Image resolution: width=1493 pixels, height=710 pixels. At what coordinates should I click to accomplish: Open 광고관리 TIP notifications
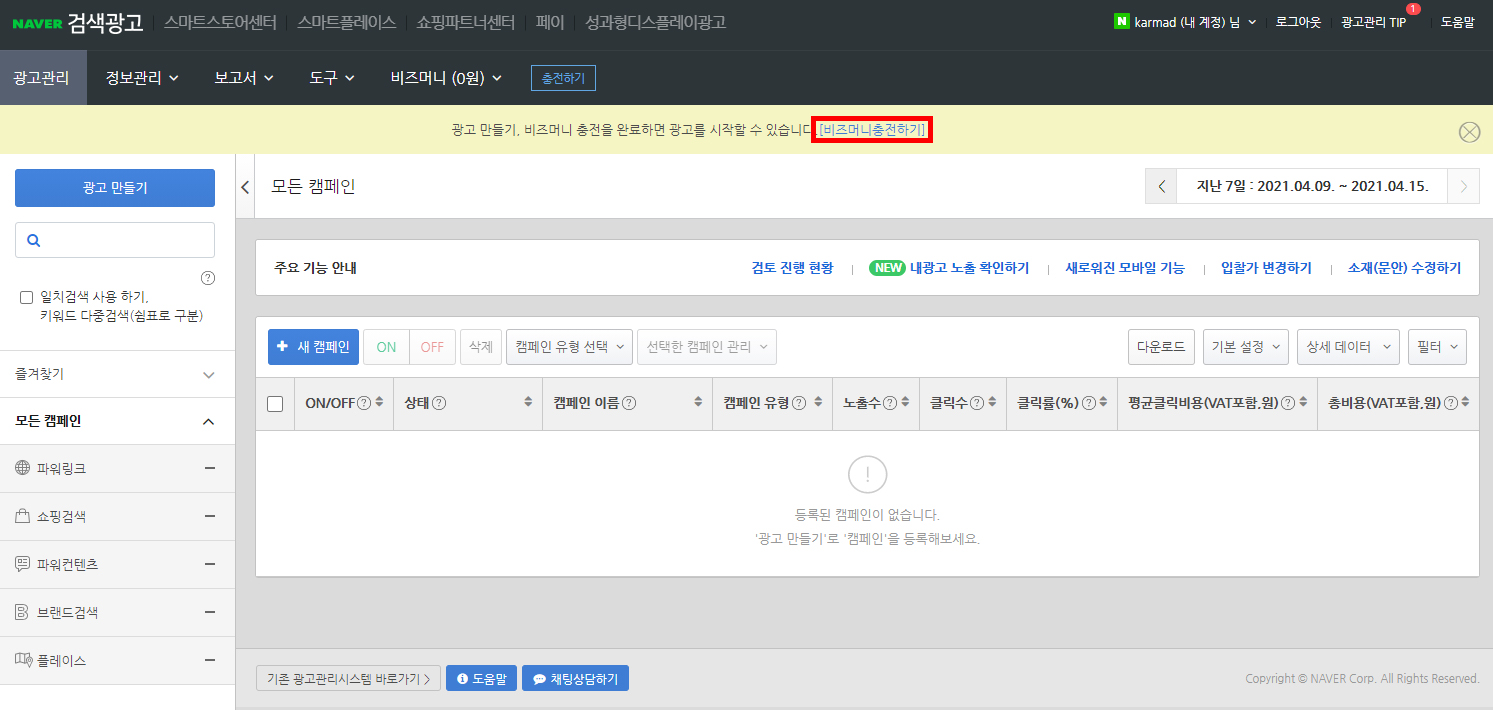pos(1374,22)
